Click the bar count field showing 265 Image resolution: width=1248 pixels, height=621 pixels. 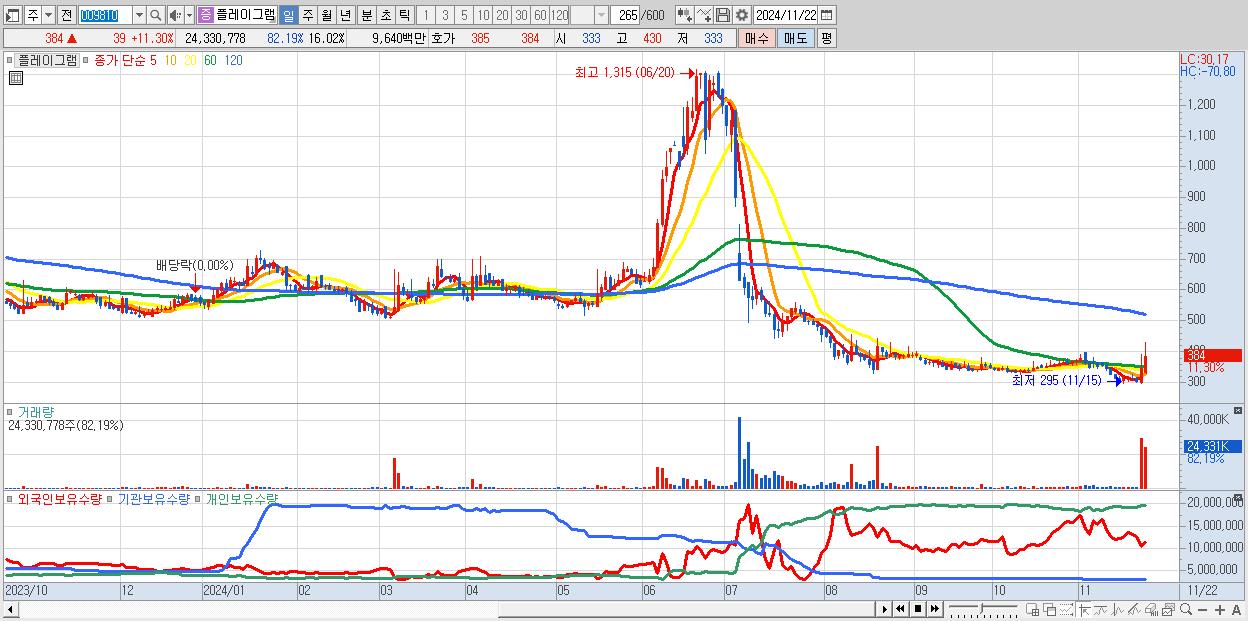(x=626, y=15)
